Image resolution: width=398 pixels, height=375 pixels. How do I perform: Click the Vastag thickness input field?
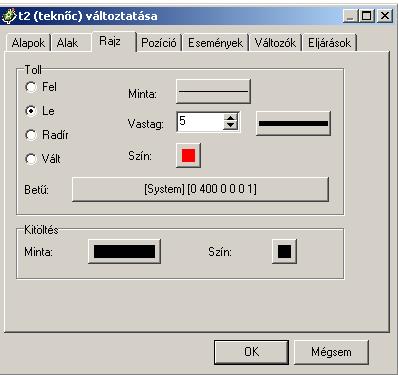coord(200,122)
